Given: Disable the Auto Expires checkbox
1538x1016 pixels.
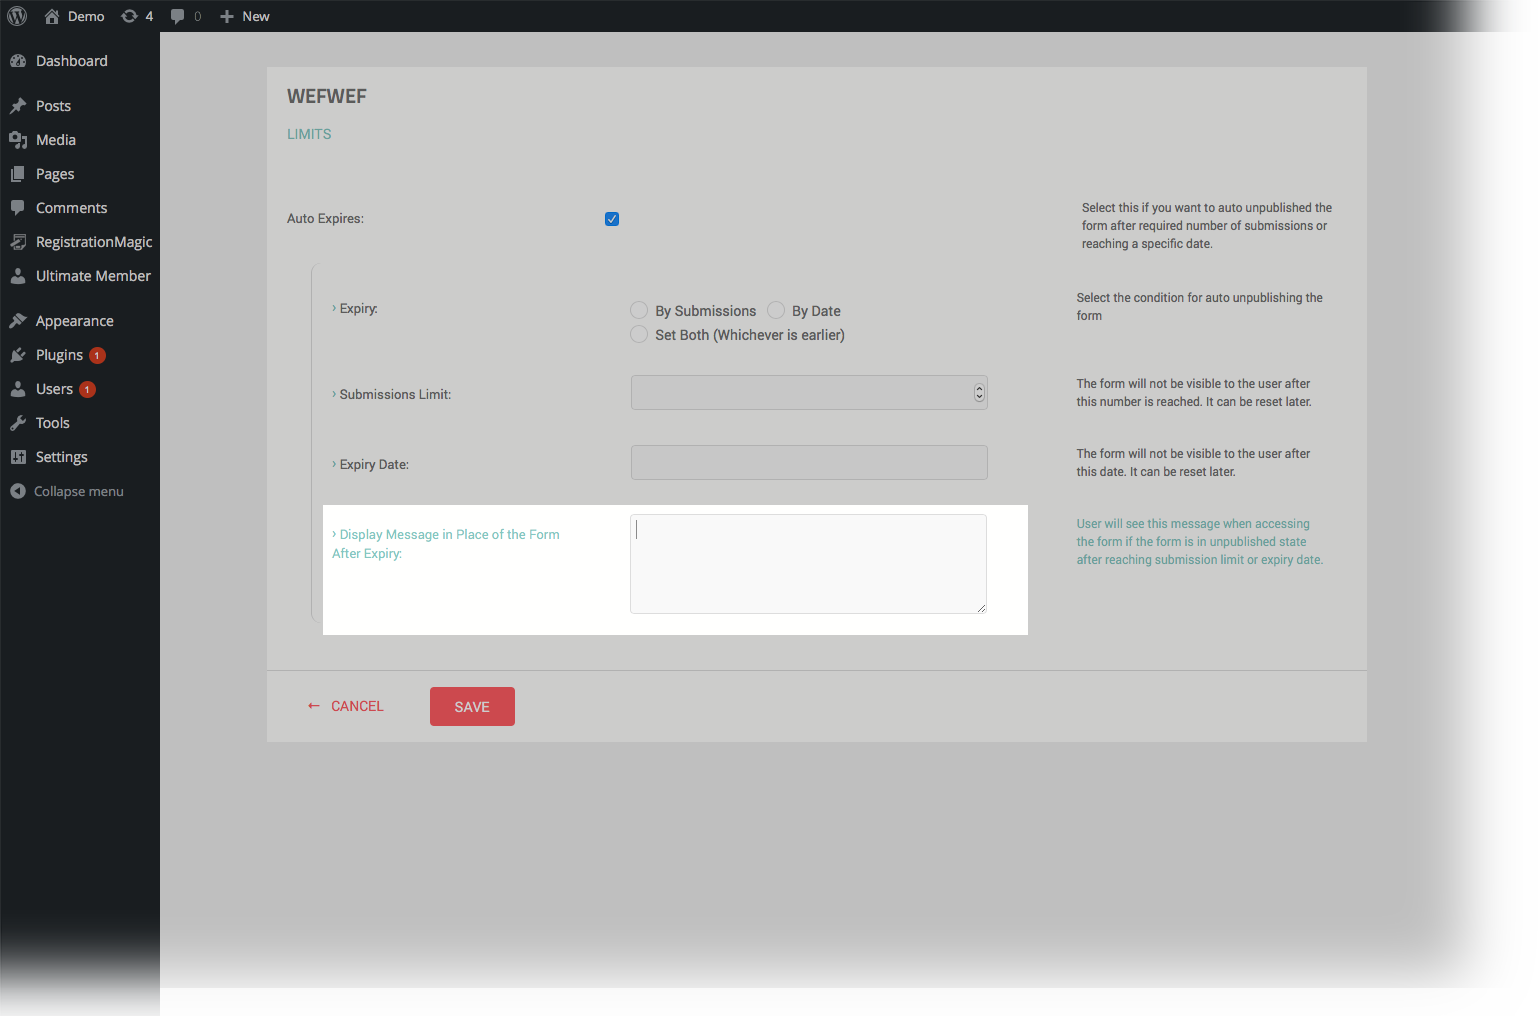Looking at the screenshot, I should pos(611,218).
